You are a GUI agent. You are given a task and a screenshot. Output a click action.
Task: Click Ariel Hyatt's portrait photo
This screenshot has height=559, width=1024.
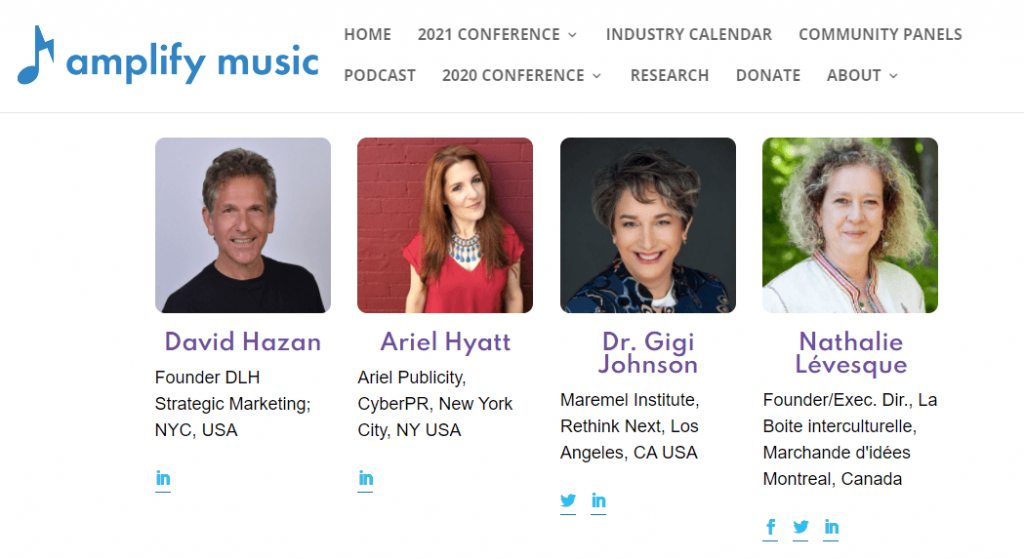(x=445, y=225)
